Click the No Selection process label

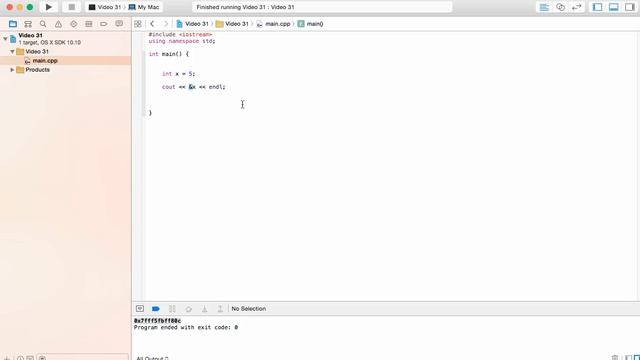[249, 309]
